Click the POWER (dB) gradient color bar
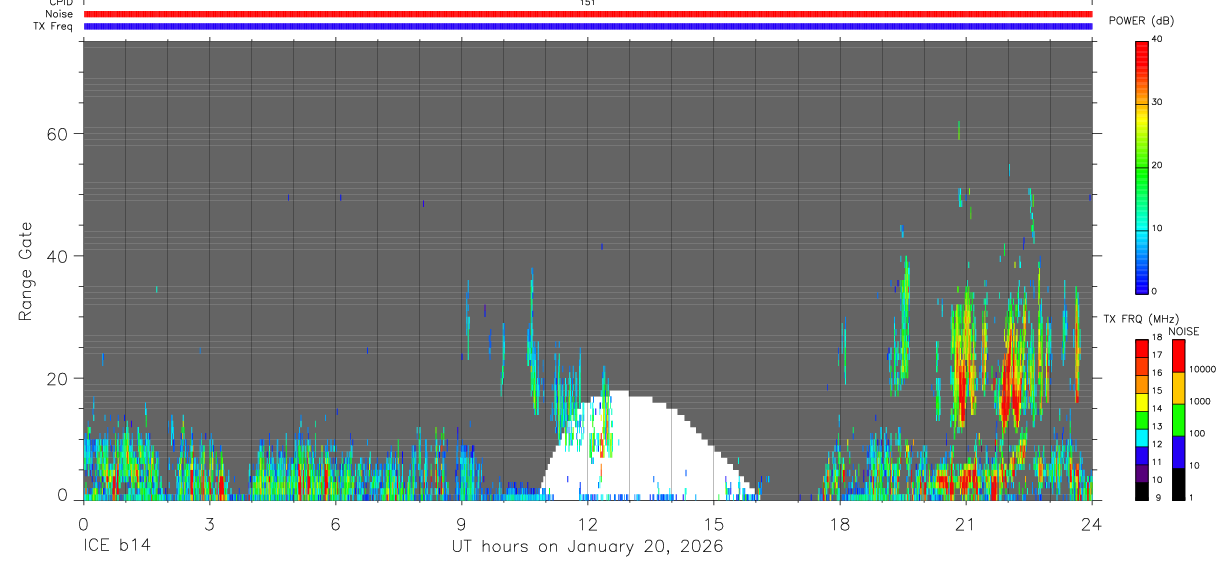This screenshot has height=567, width=1228. pyautogui.click(x=1141, y=166)
